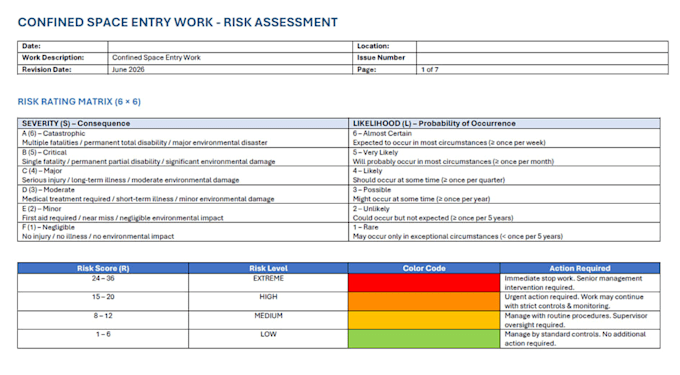
Task: Click the 'SEVERITY (S) – Consequence' header
Action: (183, 123)
